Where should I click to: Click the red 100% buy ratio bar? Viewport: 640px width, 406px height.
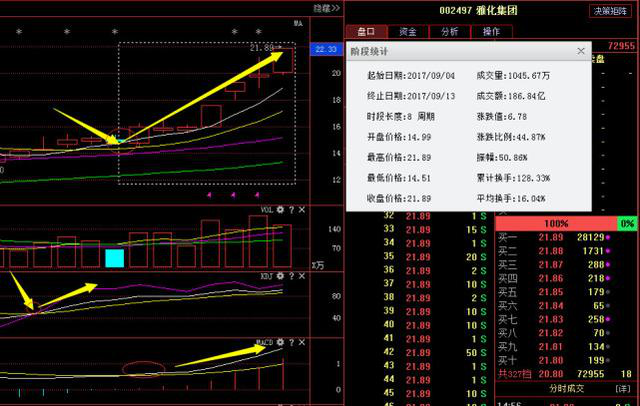click(557, 223)
